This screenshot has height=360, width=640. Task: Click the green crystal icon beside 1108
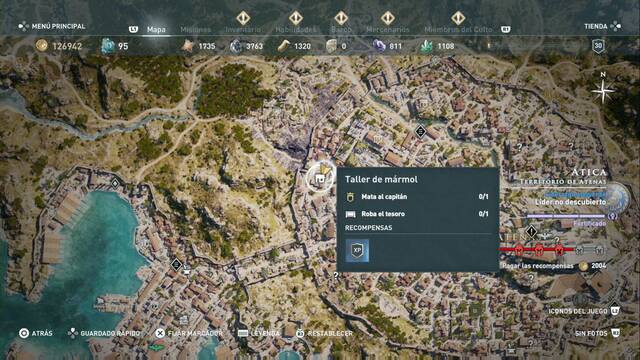(x=427, y=46)
